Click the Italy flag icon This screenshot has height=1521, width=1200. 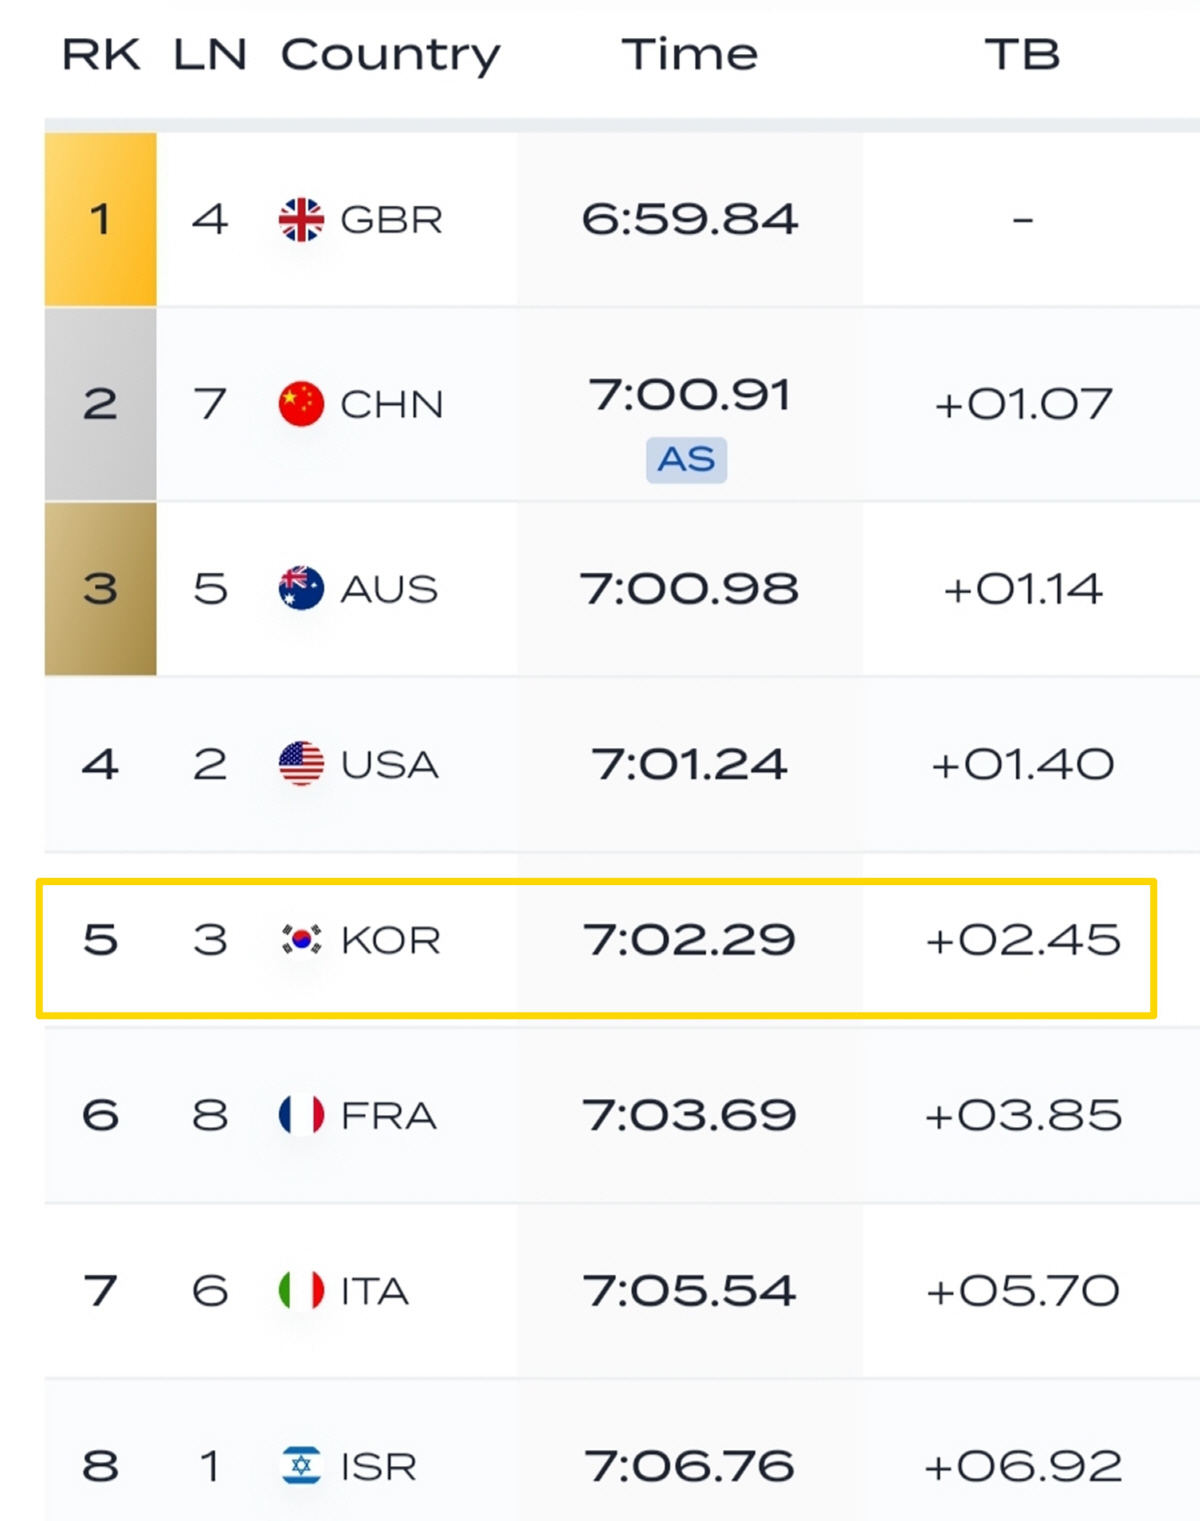pos(301,1290)
